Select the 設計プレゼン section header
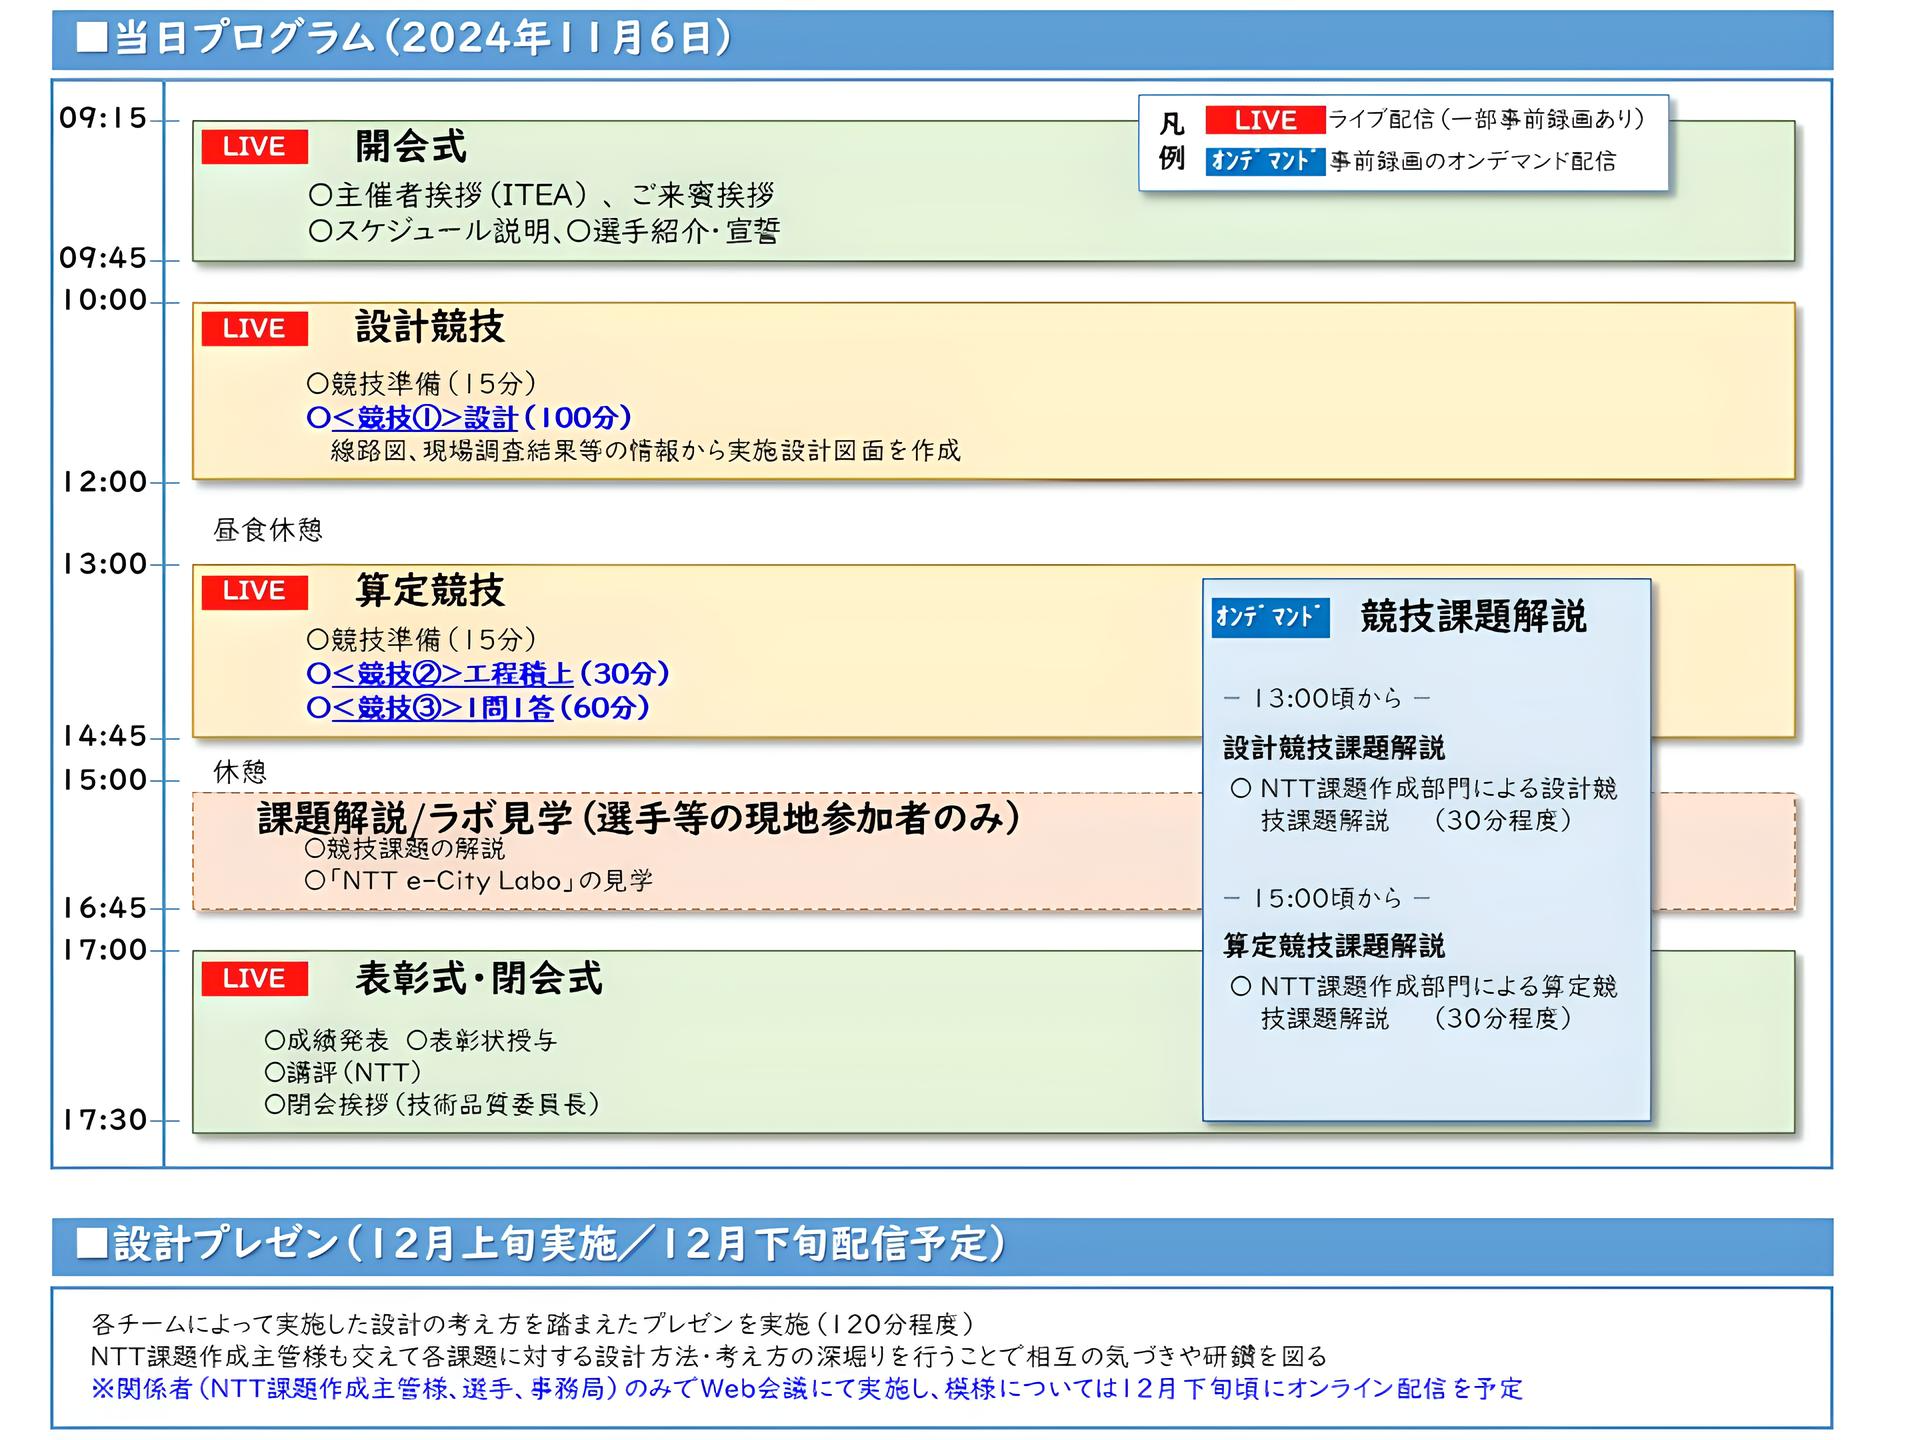Viewport: 1920px width, 1440px height. coord(942,1246)
